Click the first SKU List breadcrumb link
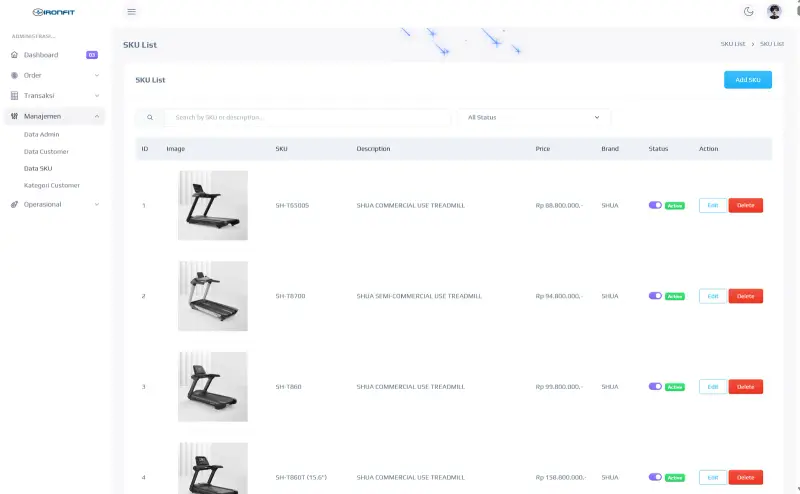This screenshot has width=800, height=494. pyautogui.click(x=733, y=44)
